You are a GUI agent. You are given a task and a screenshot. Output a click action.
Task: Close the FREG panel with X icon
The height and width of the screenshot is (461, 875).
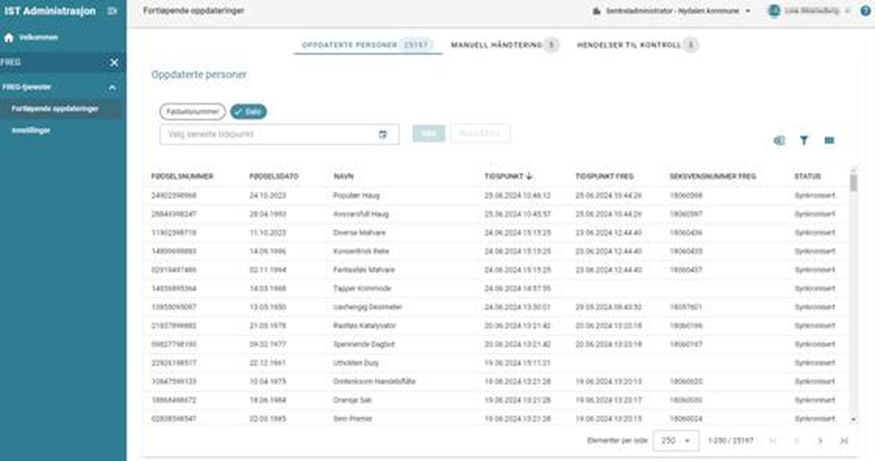[x=113, y=62]
